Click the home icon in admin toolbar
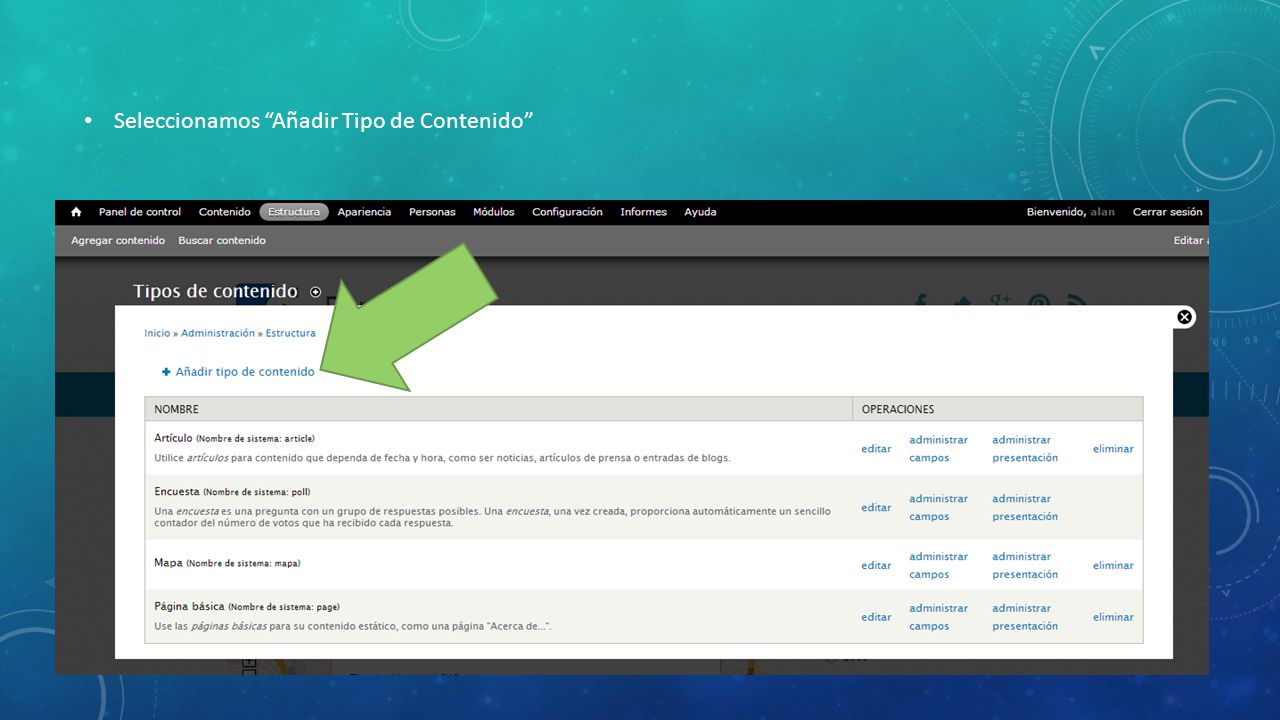This screenshot has height=720, width=1280. coord(76,212)
